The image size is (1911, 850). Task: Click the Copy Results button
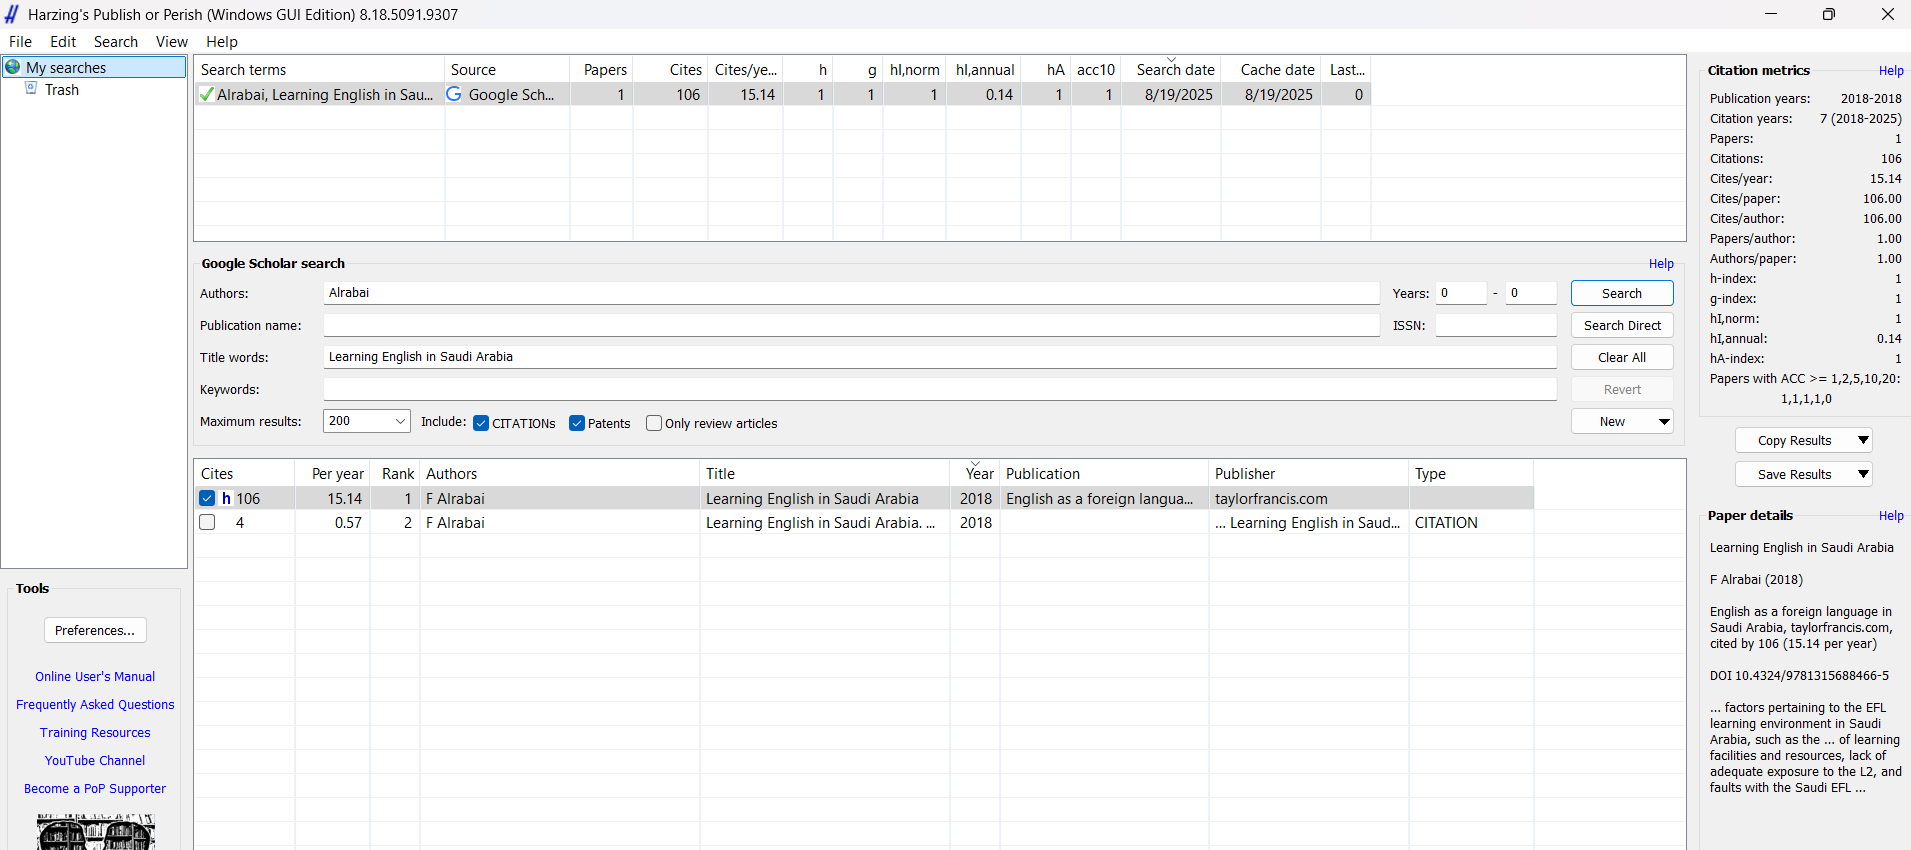(1795, 440)
